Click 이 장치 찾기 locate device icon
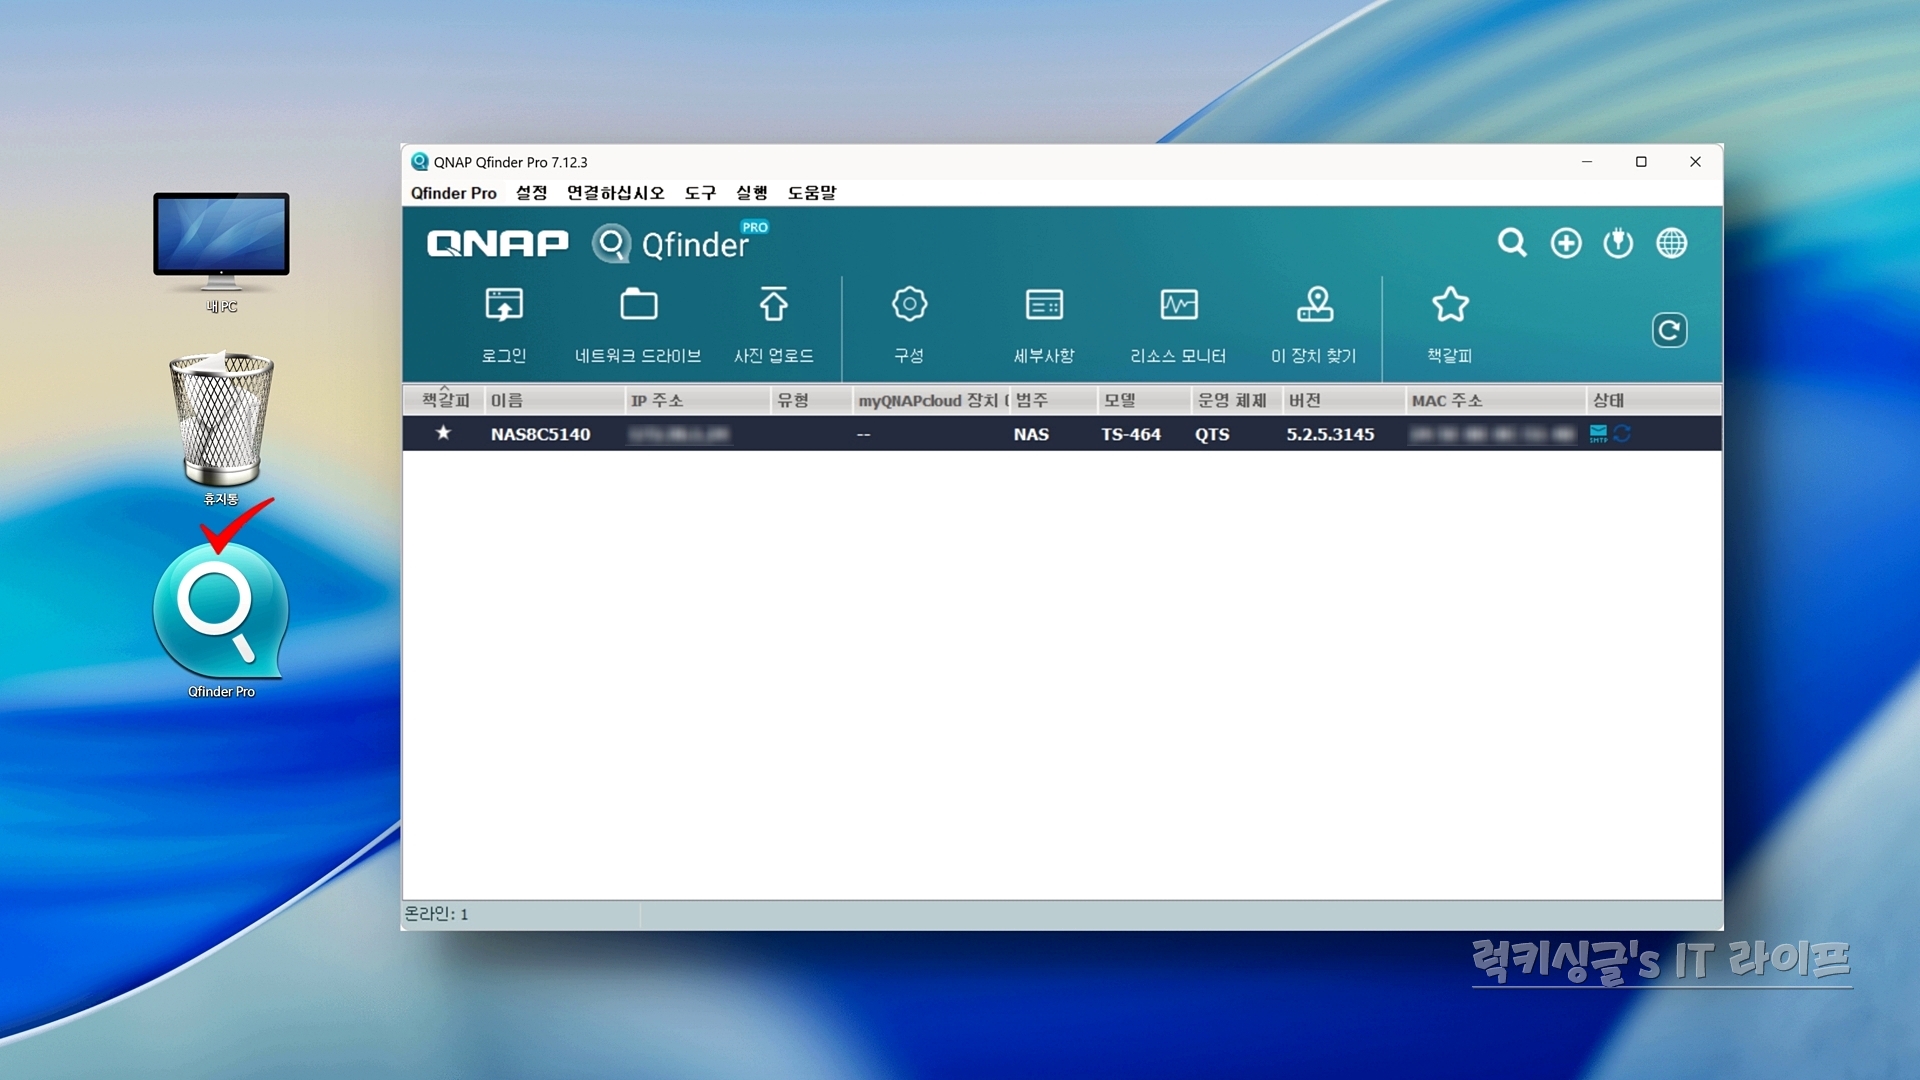Screen dimensions: 1920x1080 click(x=1315, y=304)
